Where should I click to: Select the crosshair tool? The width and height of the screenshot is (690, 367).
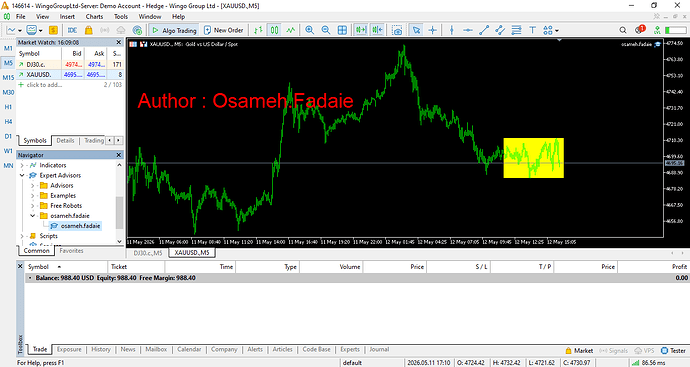[x=433, y=30]
